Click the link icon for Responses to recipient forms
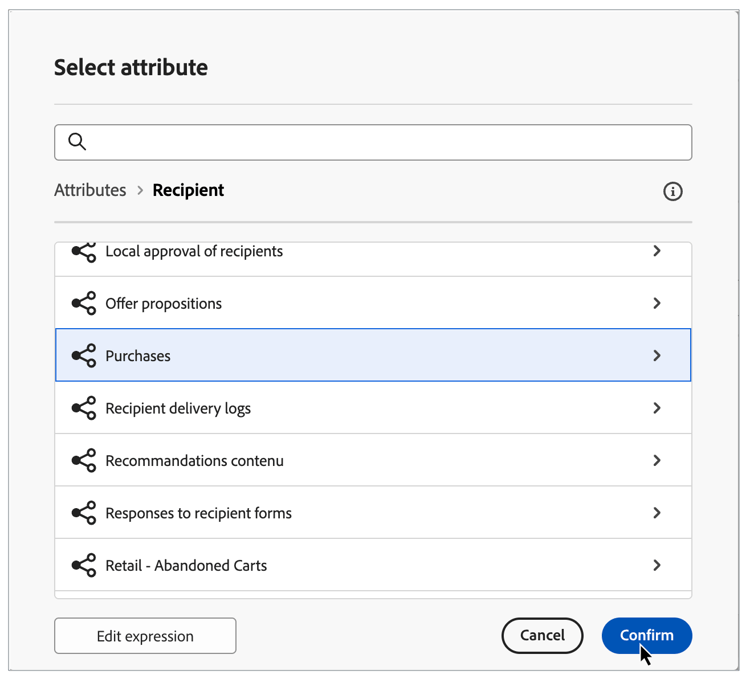 pos(84,513)
